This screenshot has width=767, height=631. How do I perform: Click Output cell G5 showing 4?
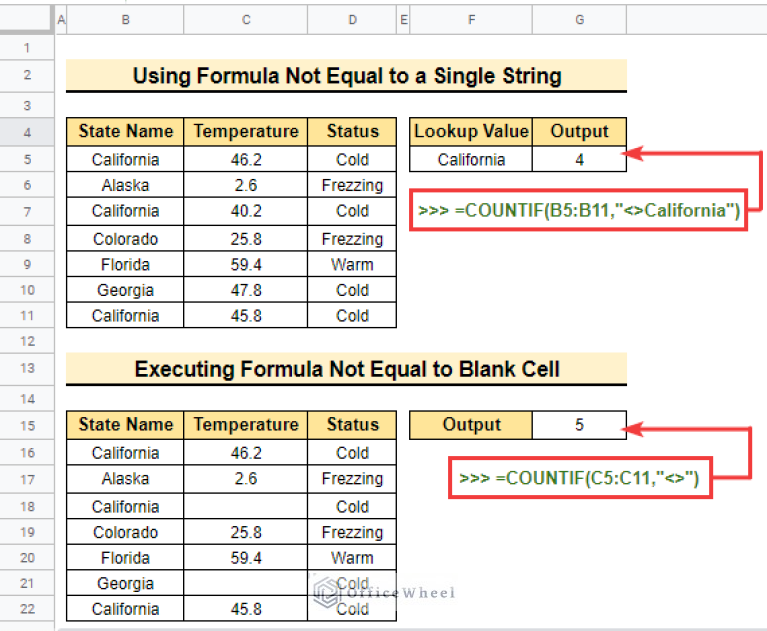coord(579,160)
